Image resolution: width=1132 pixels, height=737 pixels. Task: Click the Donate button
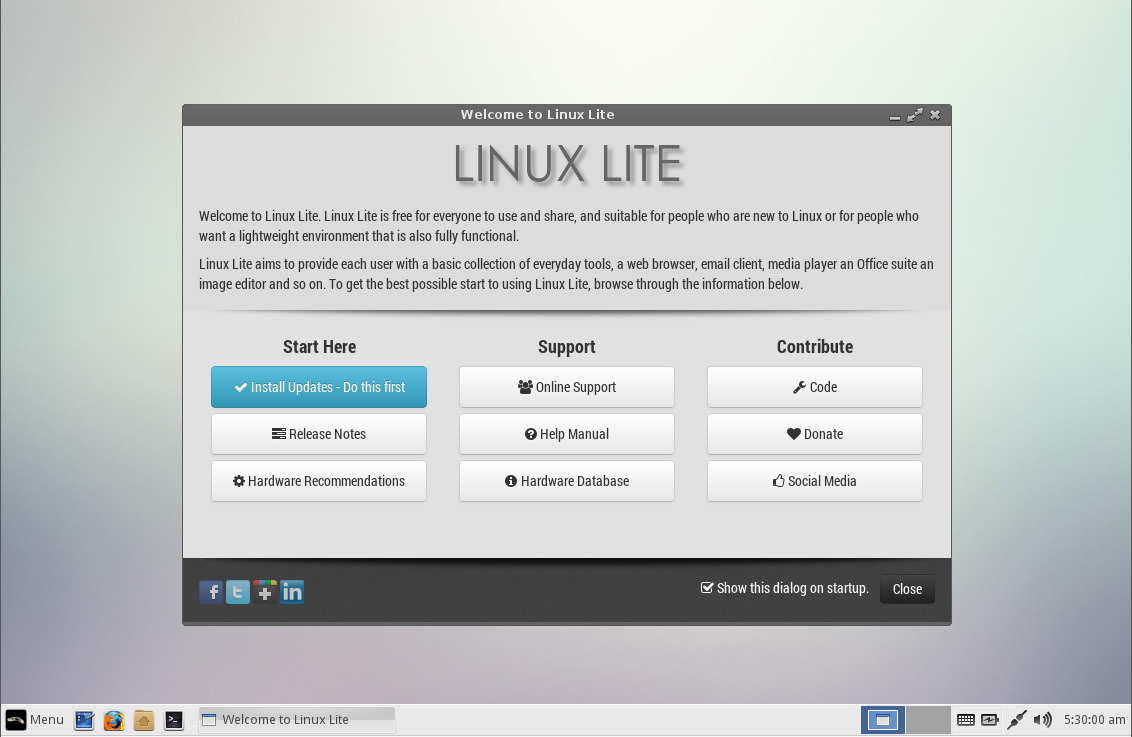tap(815, 434)
